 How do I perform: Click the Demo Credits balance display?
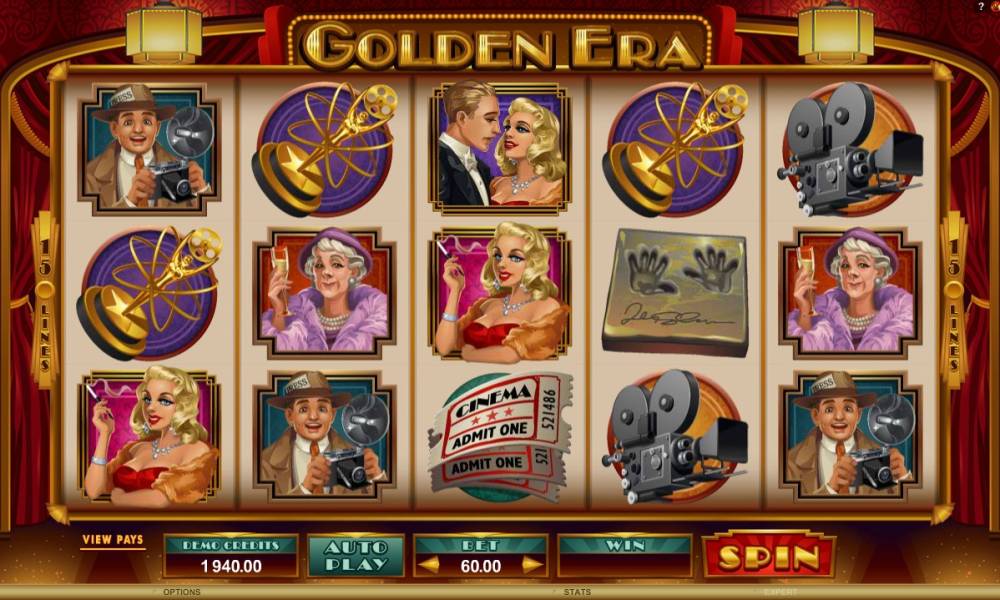231,556
